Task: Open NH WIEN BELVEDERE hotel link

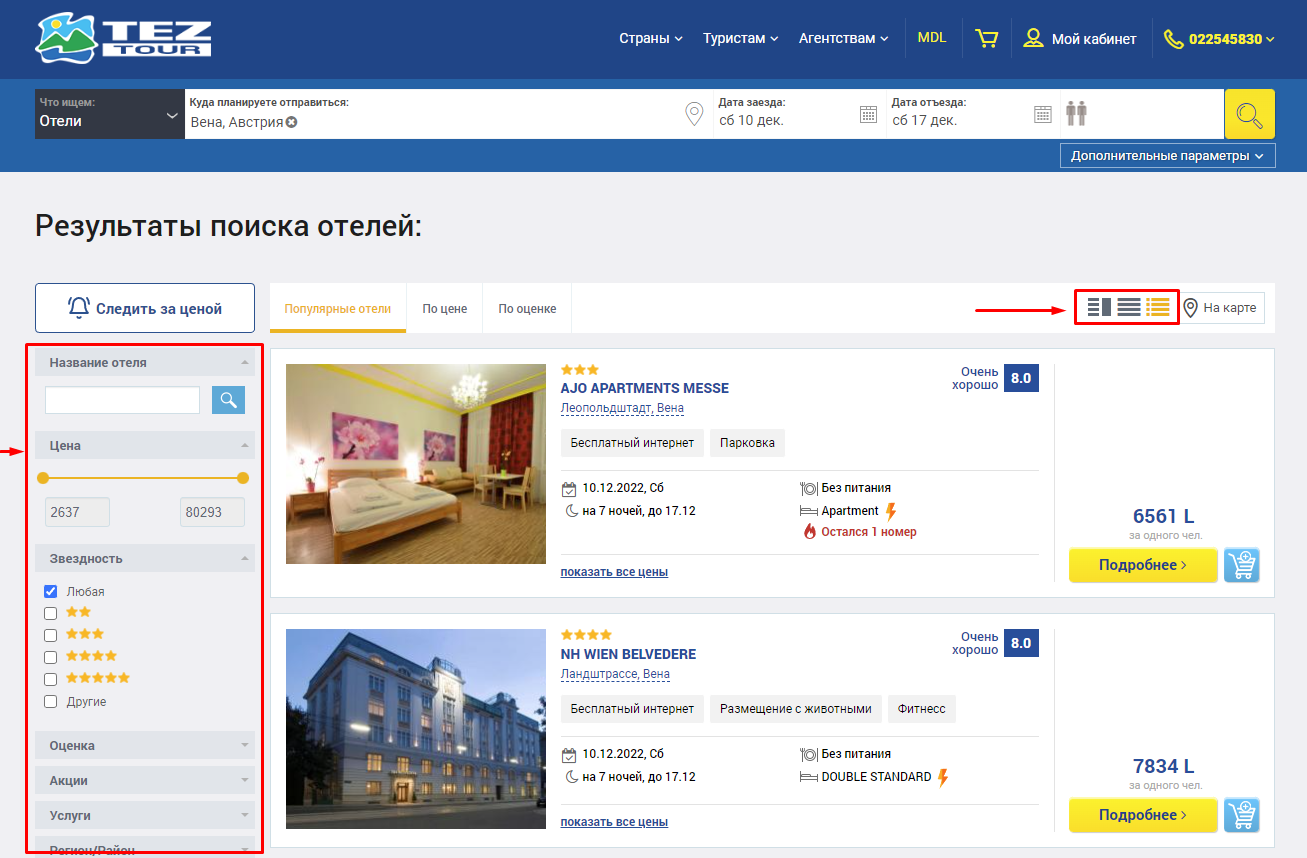Action: coord(628,654)
